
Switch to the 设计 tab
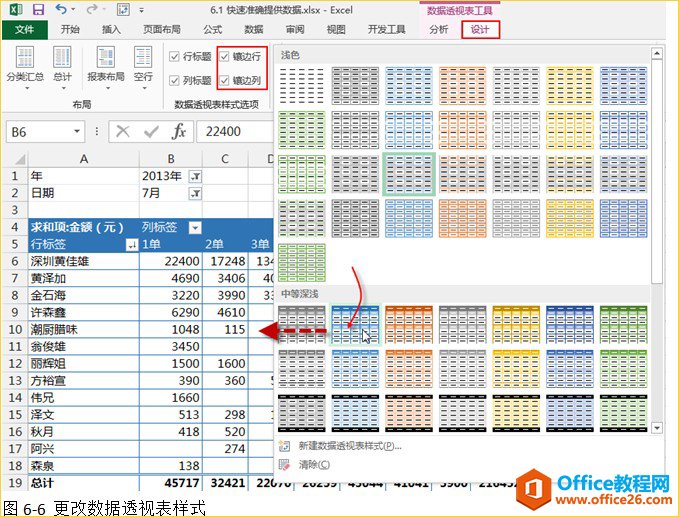click(480, 29)
